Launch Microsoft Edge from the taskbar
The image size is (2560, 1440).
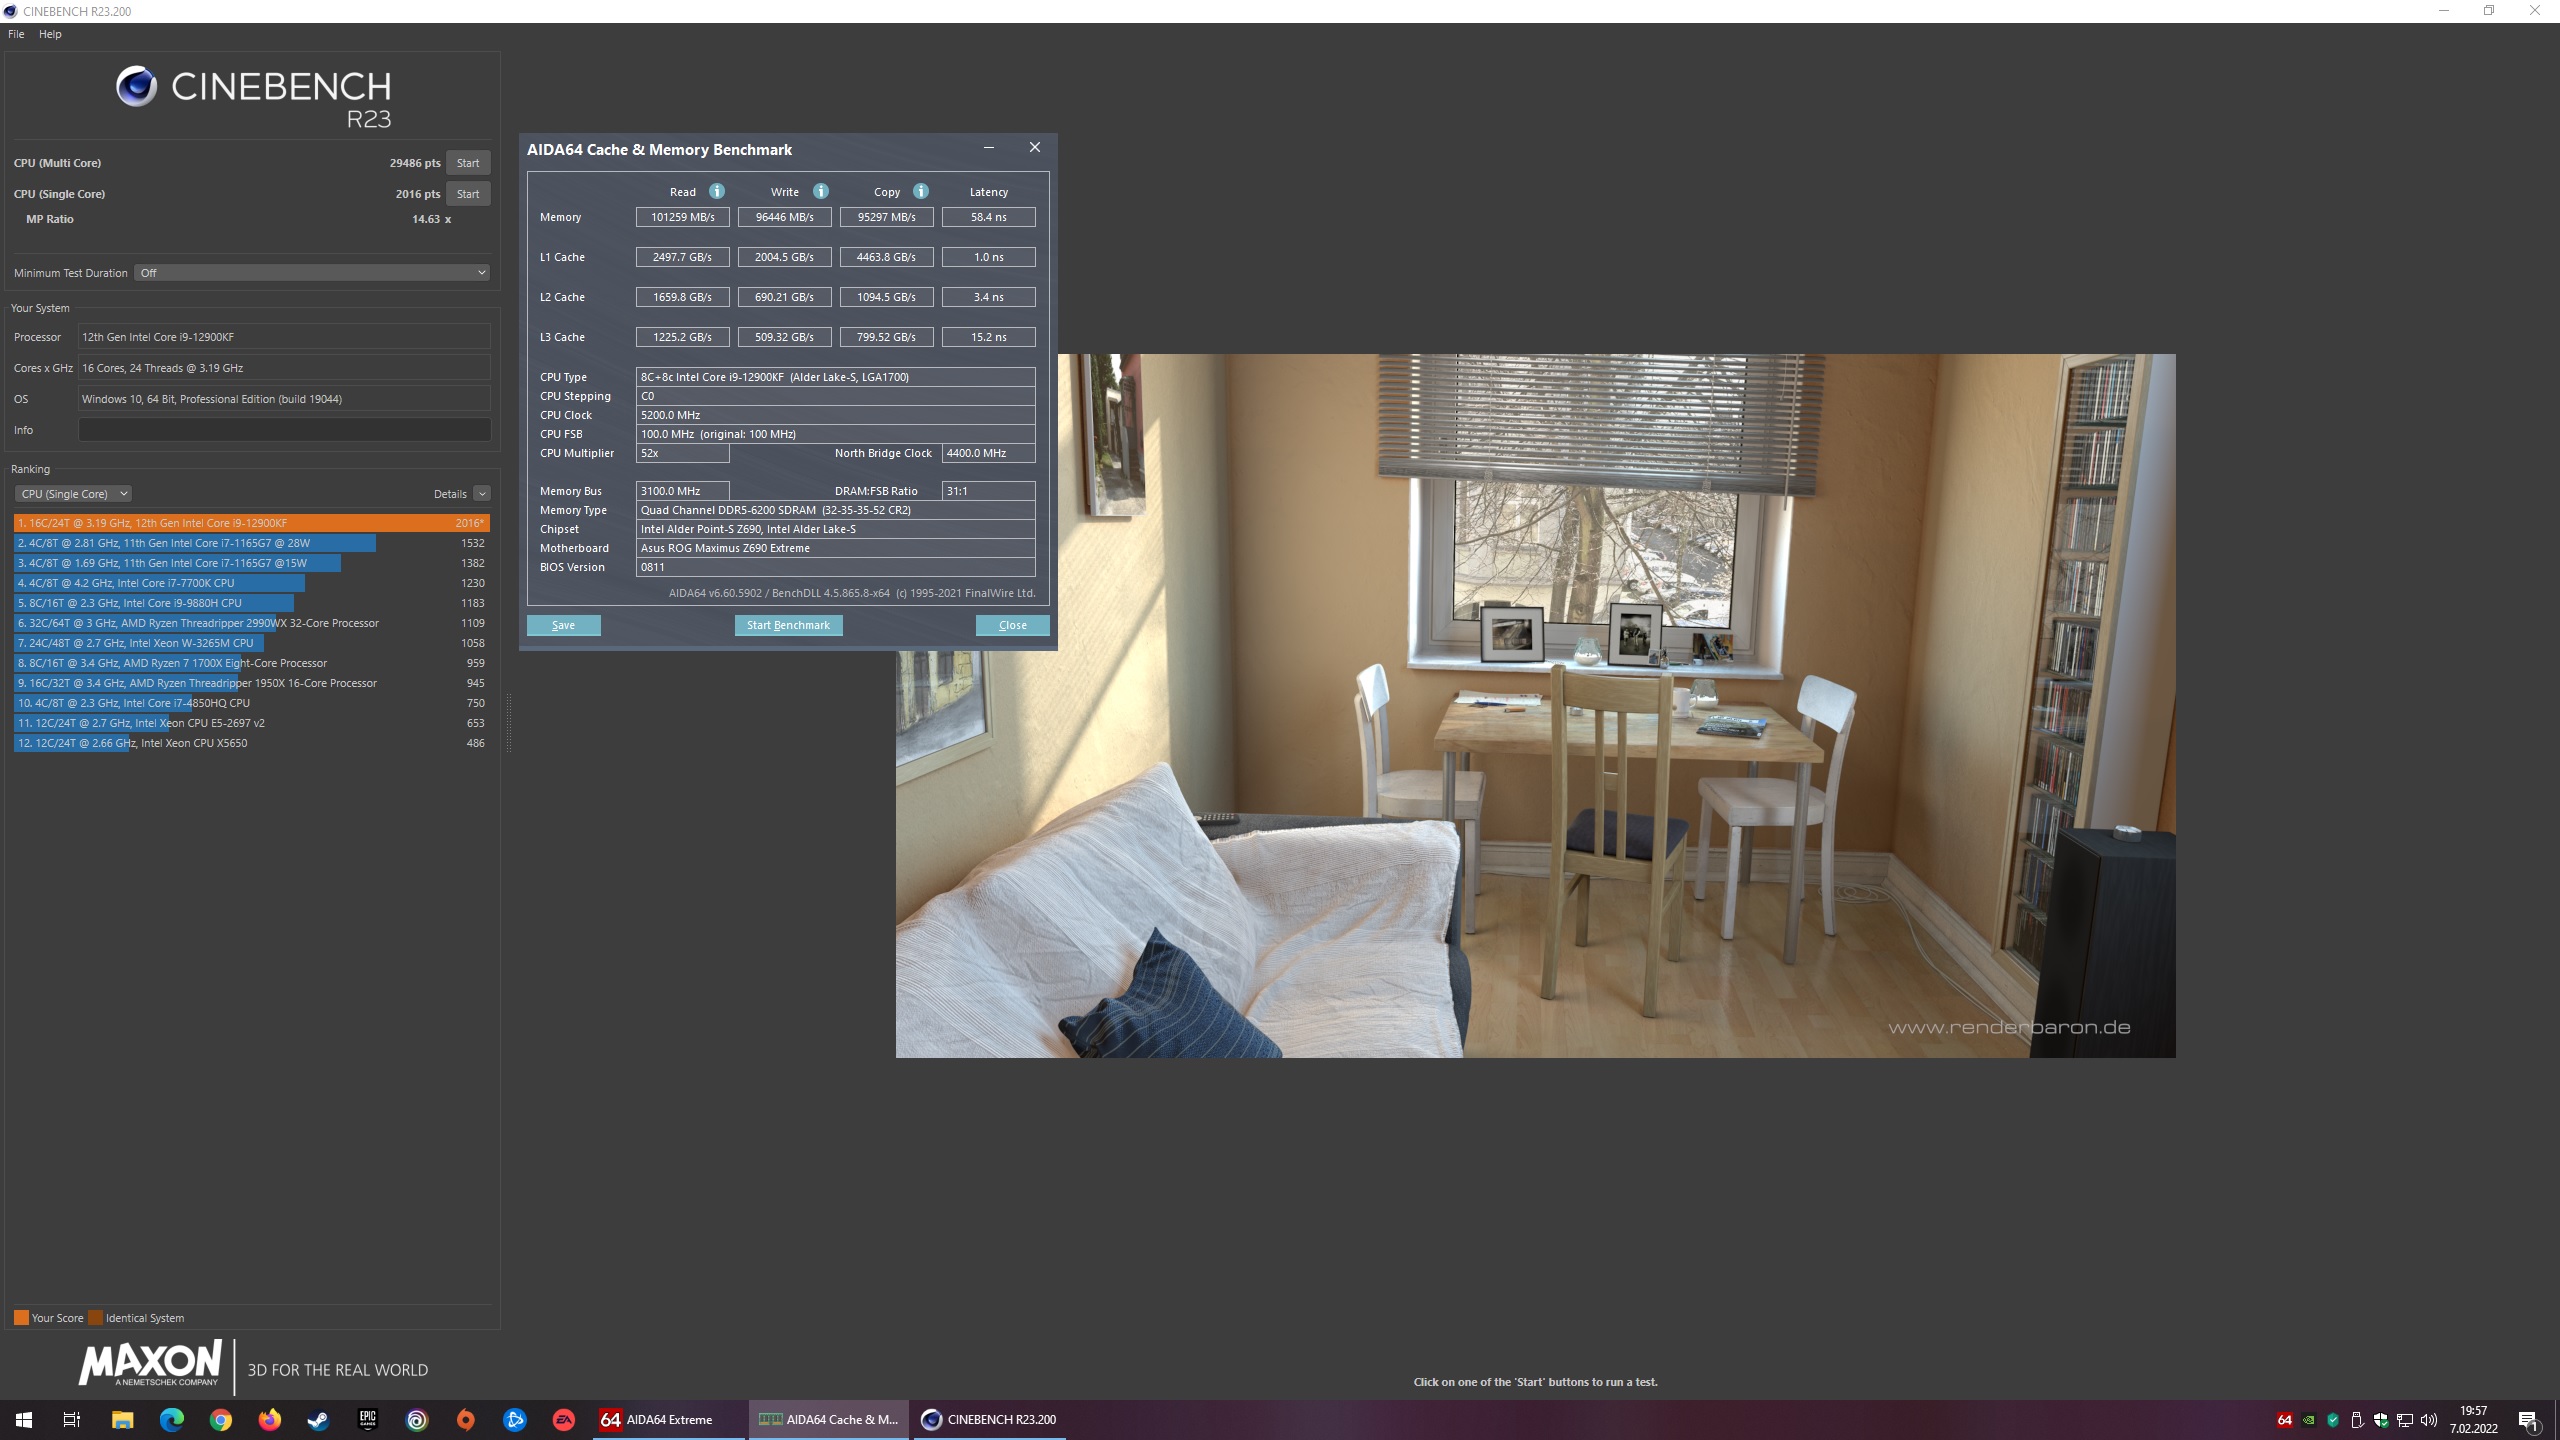coord(171,1419)
